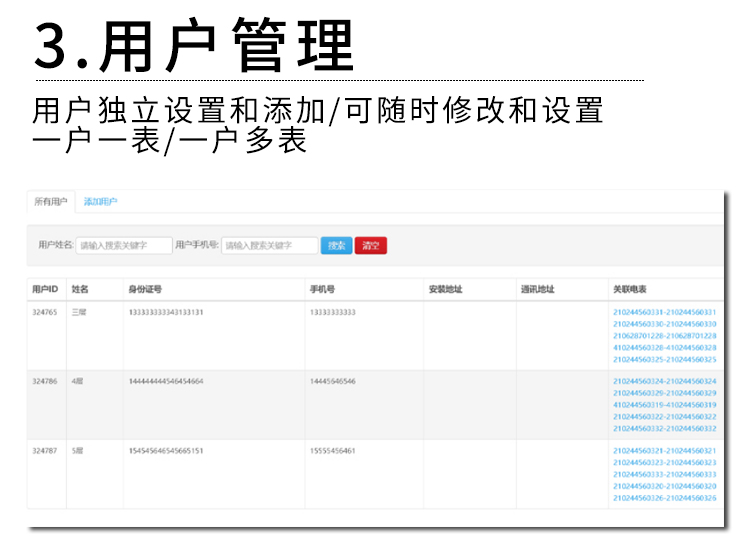The width and height of the screenshot is (750, 547).
Task: Open meter link 210244560324-210244560324
Action: pyautogui.click(x=664, y=381)
